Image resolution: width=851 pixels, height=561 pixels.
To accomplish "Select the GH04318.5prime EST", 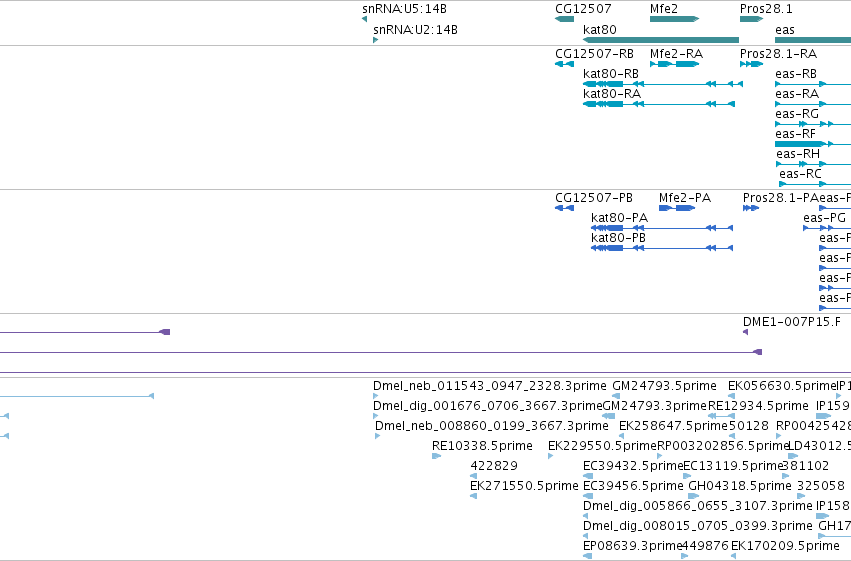I will pos(694,496).
